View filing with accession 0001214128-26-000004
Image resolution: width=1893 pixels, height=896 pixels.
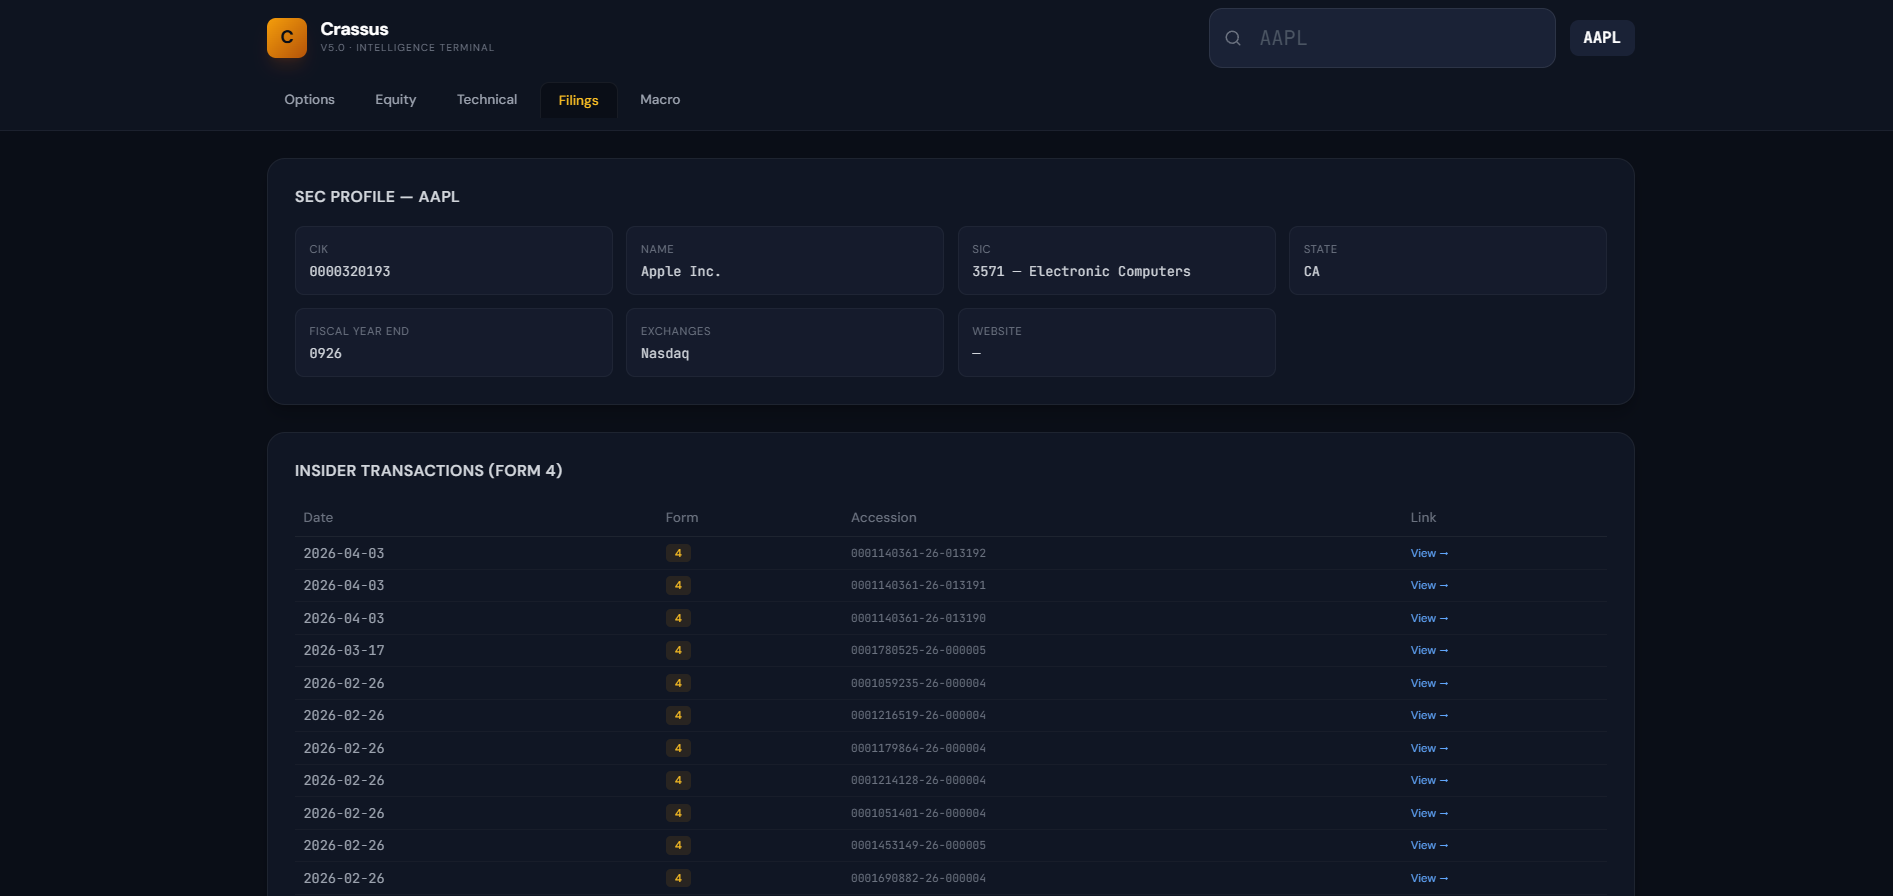pos(1429,781)
